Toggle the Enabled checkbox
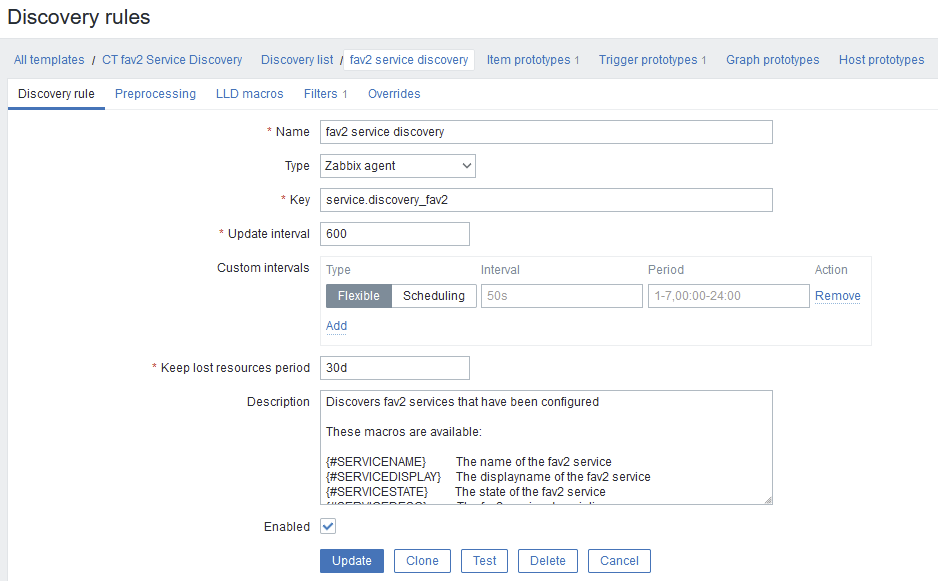Screen dimensions: 938x581 (328, 527)
